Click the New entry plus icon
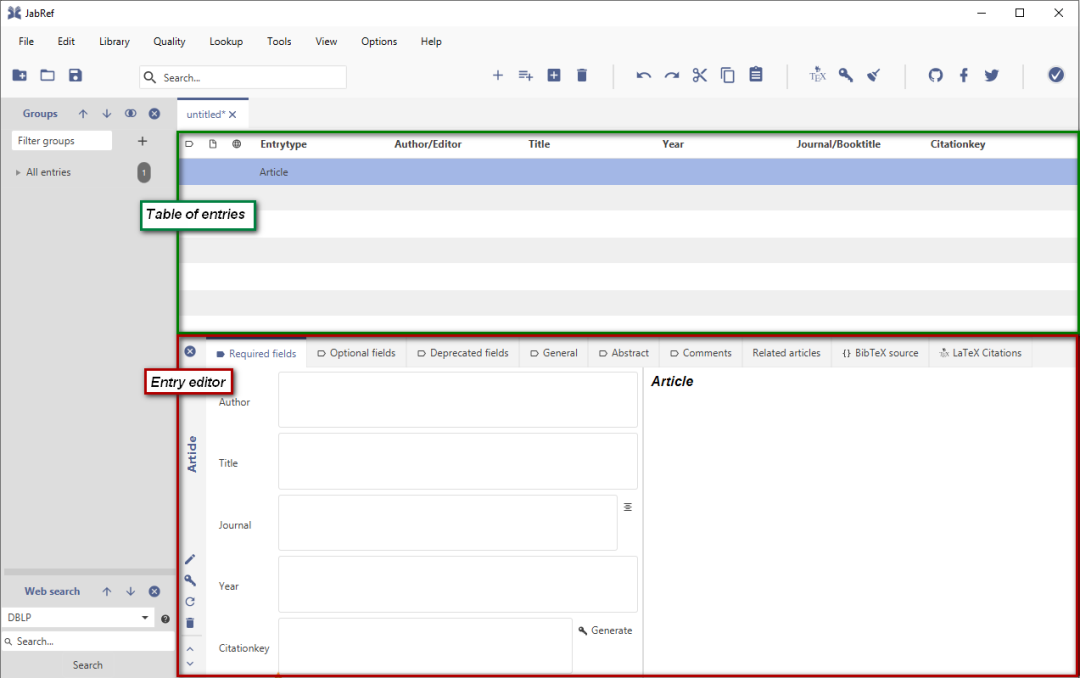Viewport: 1080px width, 678px height. click(498, 75)
